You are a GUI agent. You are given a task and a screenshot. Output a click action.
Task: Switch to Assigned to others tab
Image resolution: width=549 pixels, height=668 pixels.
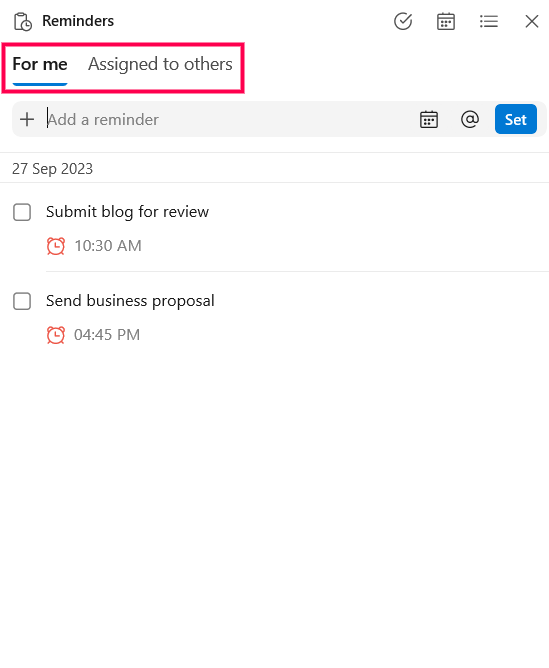160,64
